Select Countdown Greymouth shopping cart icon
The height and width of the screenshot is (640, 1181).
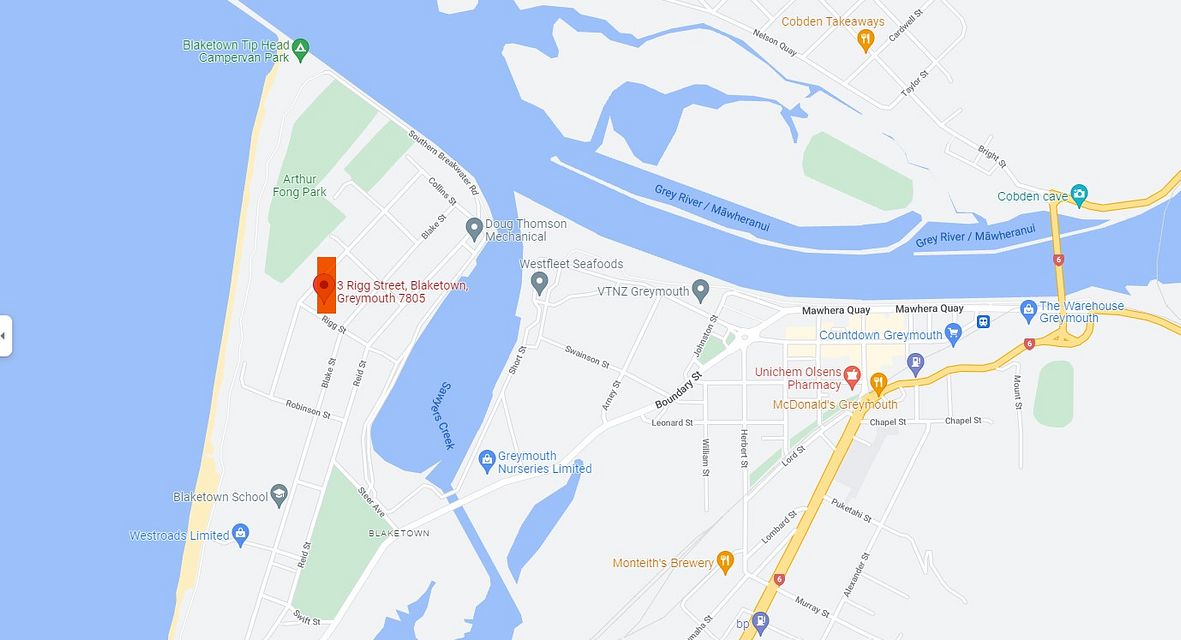pyautogui.click(x=953, y=334)
